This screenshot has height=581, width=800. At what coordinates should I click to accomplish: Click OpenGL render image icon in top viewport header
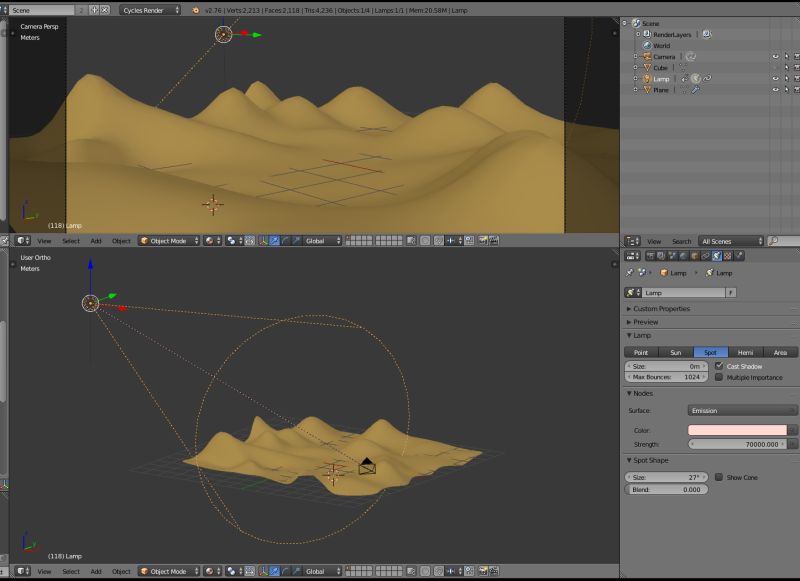pyautogui.click(x=483, y=241)
